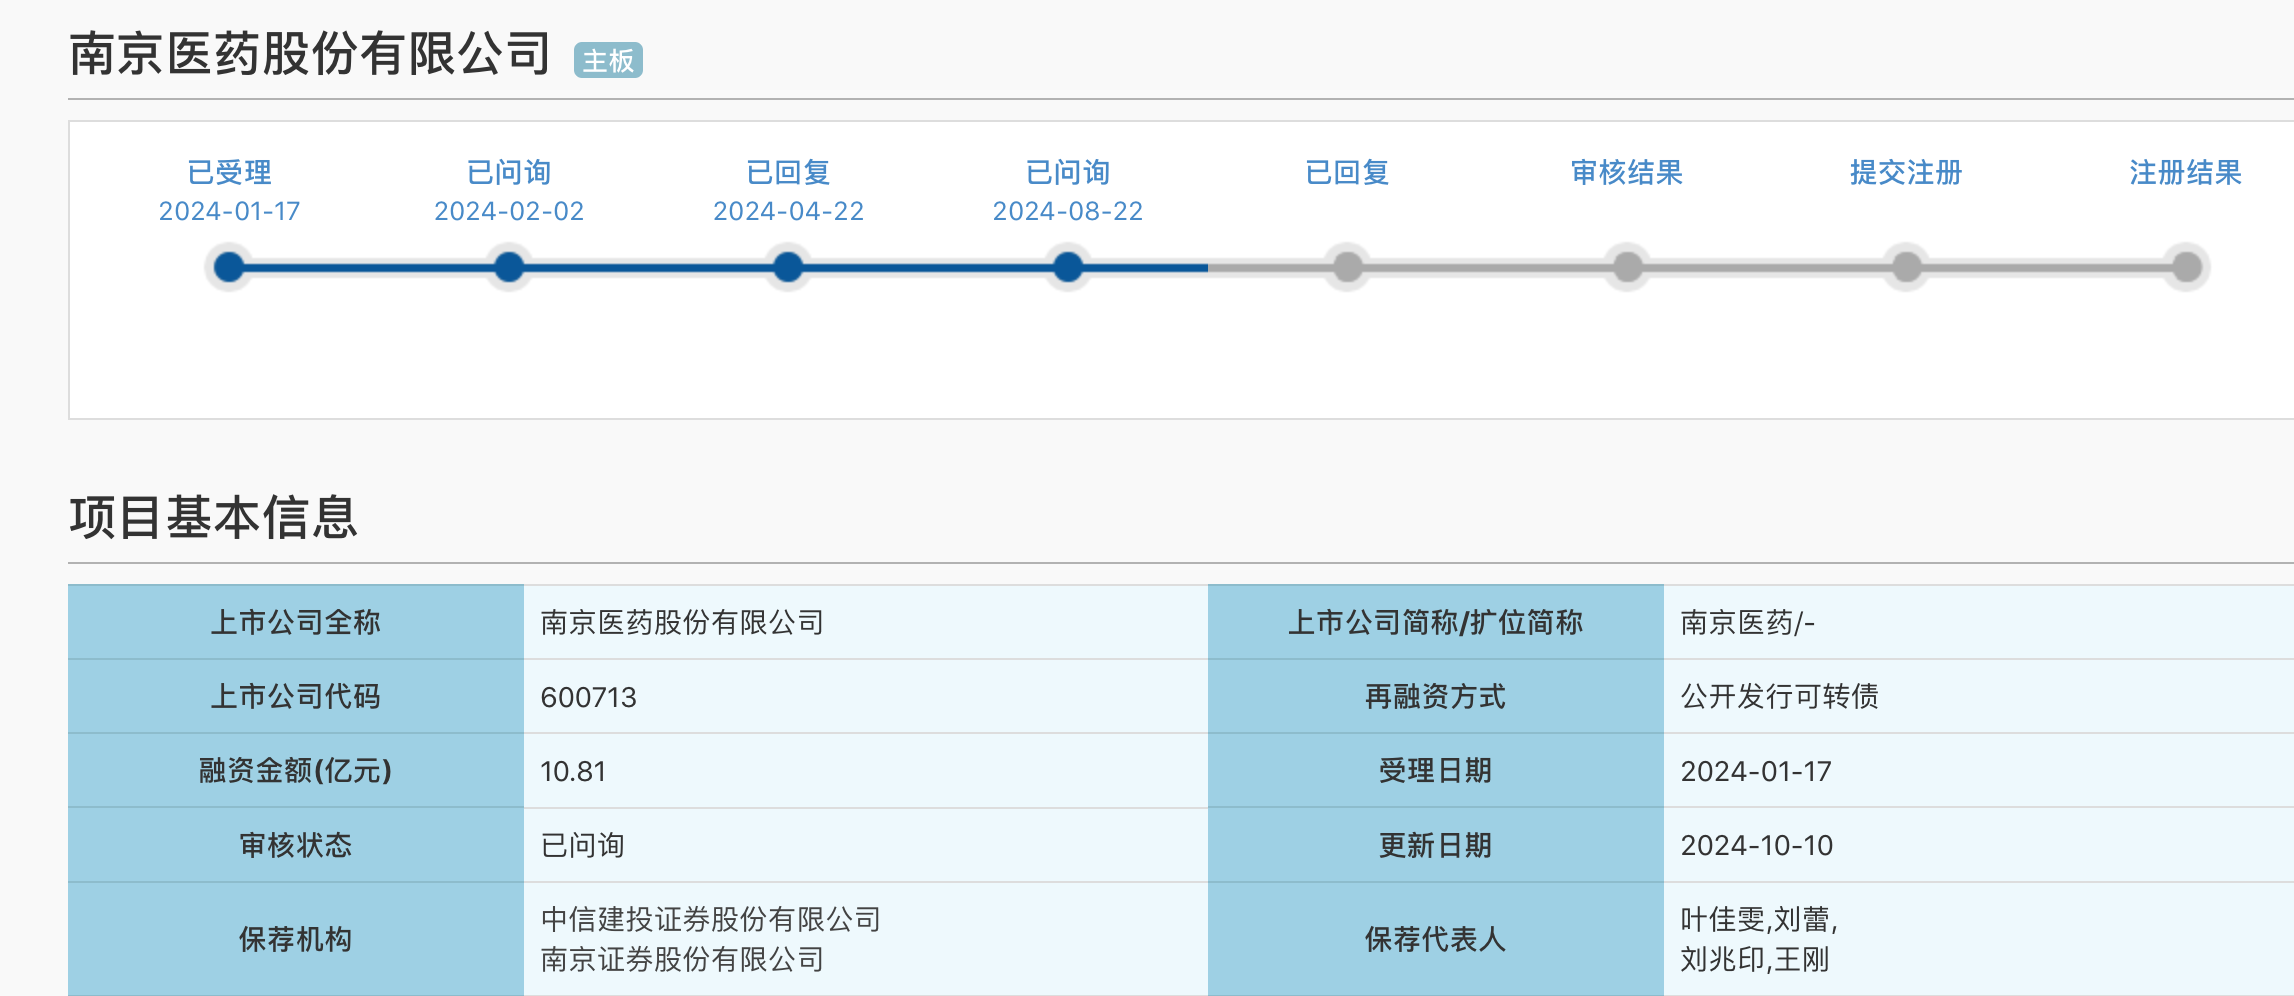This screenshot has height=996, width=2294.
Task: Click the large page title 南京医药股份有限公司
Action: point(310,54)
